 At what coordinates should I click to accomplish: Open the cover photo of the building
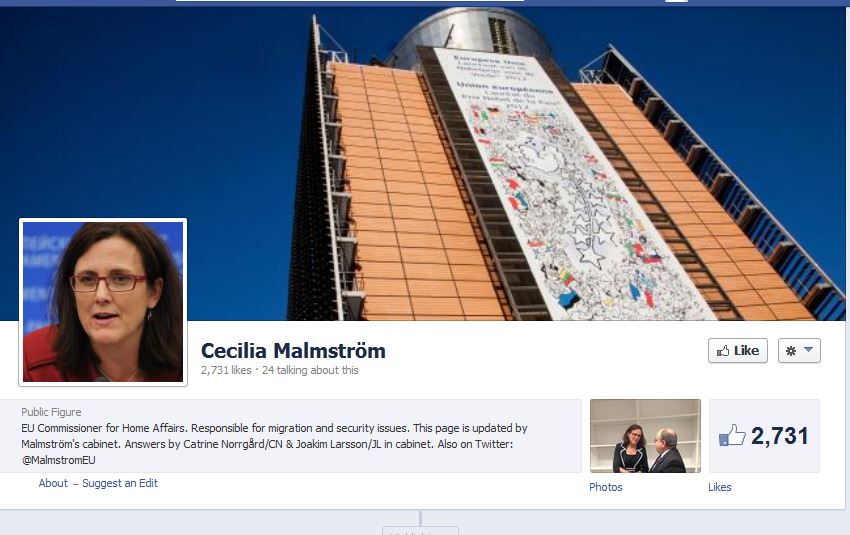click(x=423, y=163)
